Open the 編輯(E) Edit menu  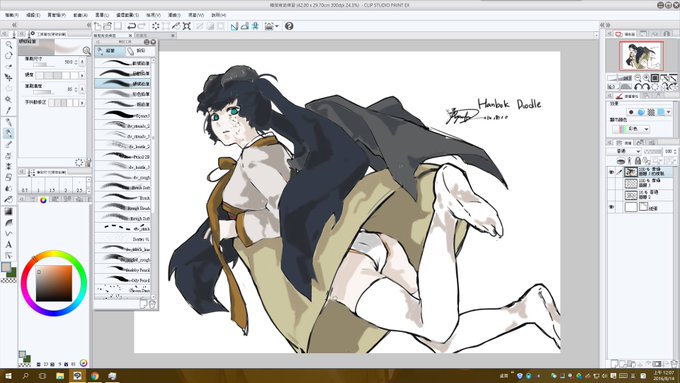tap(33, 15)
